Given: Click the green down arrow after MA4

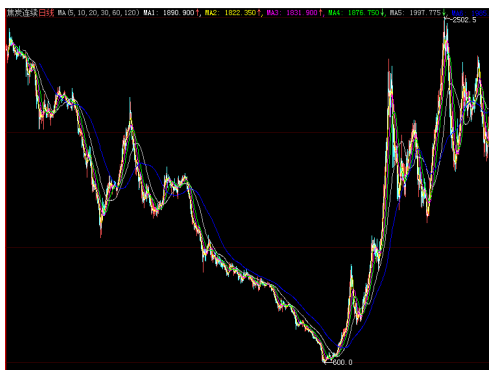Looking at the screenshot, I should (382, 13).
